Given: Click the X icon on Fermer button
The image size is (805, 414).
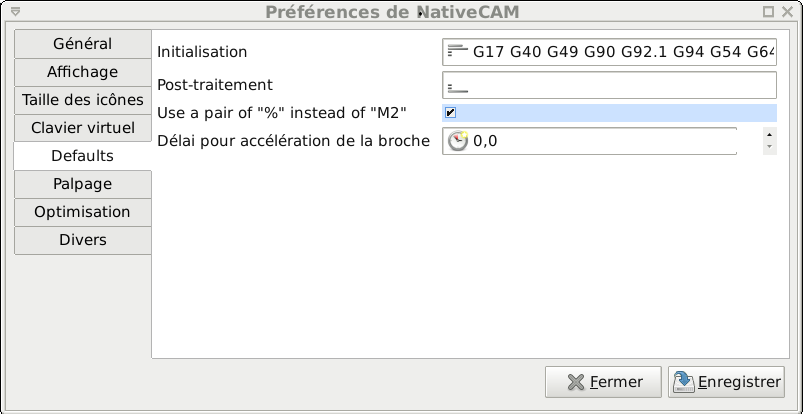Looking at the screenshot, I should (576, 382).
